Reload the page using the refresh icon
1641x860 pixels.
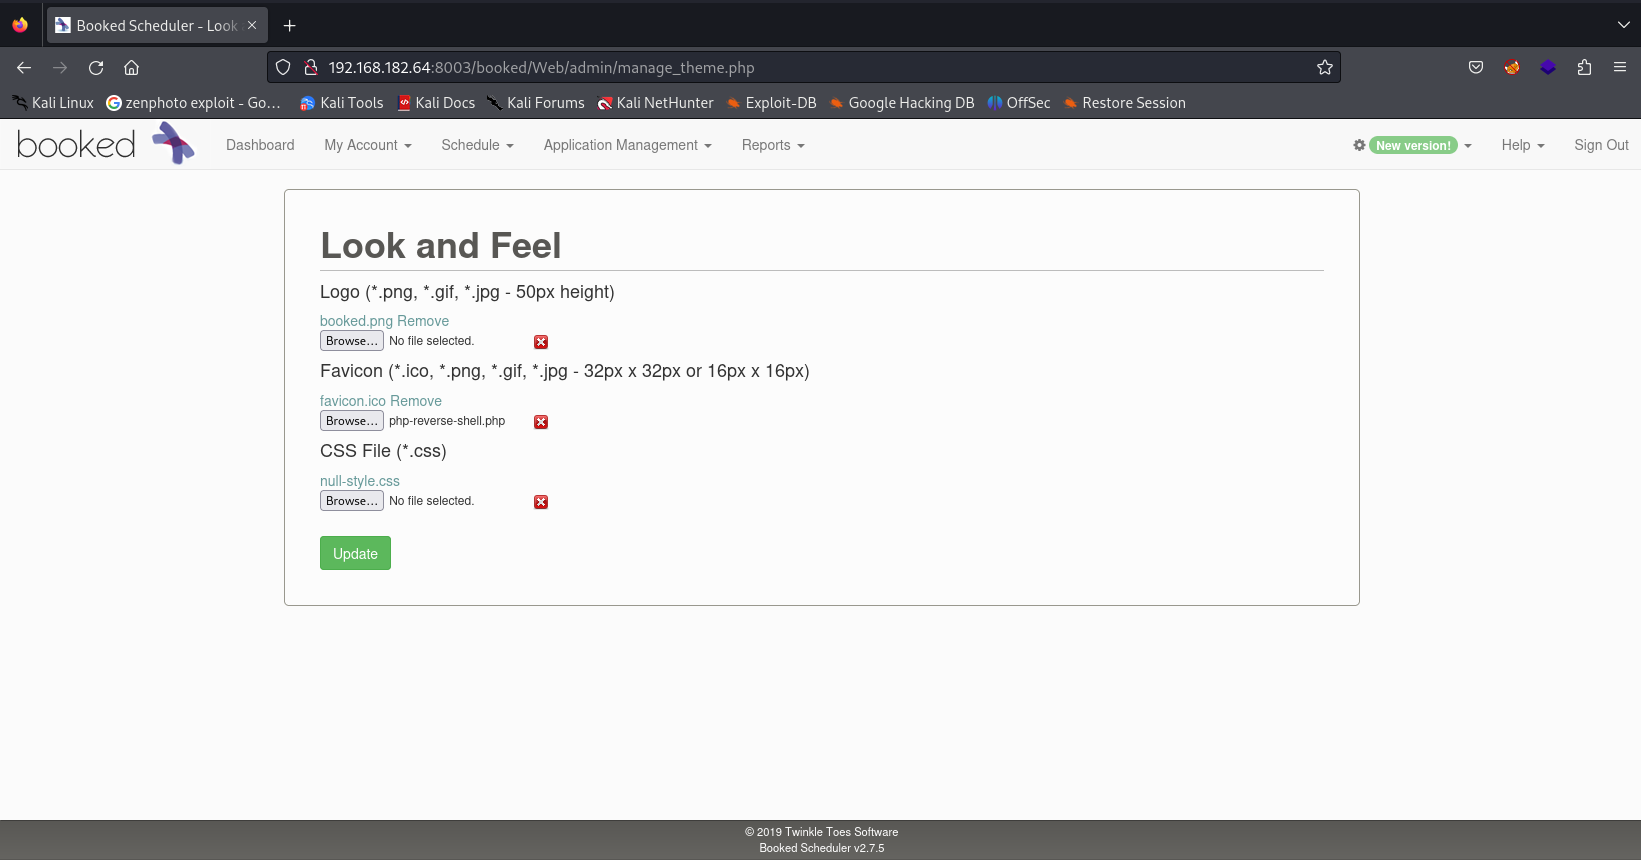click(96, 68)
